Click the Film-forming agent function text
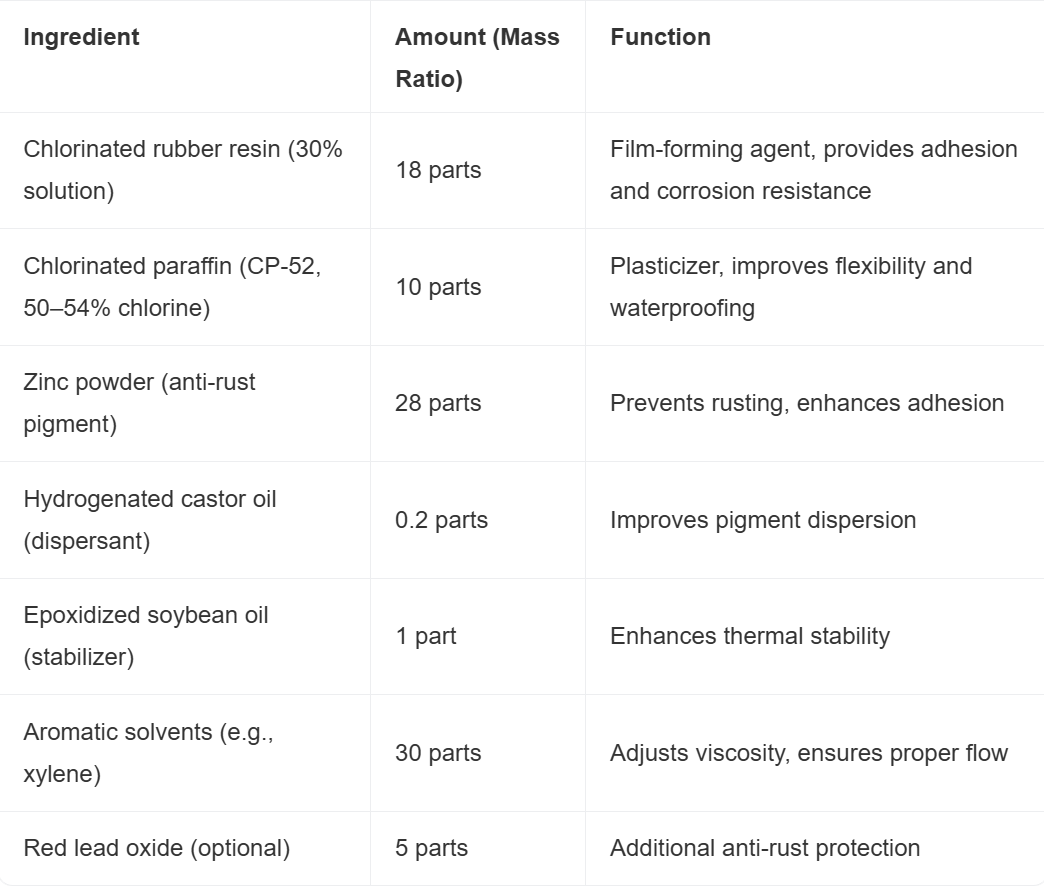1044x890 pixels. [813, 170]
